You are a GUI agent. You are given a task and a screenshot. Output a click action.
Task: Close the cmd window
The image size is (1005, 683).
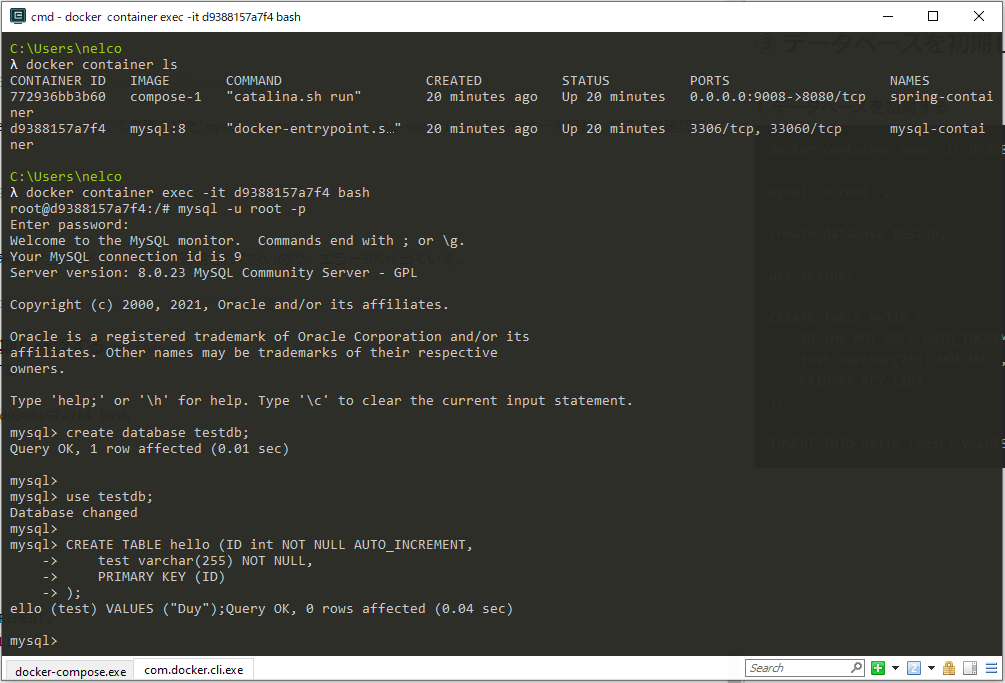(x=979, y=17)
